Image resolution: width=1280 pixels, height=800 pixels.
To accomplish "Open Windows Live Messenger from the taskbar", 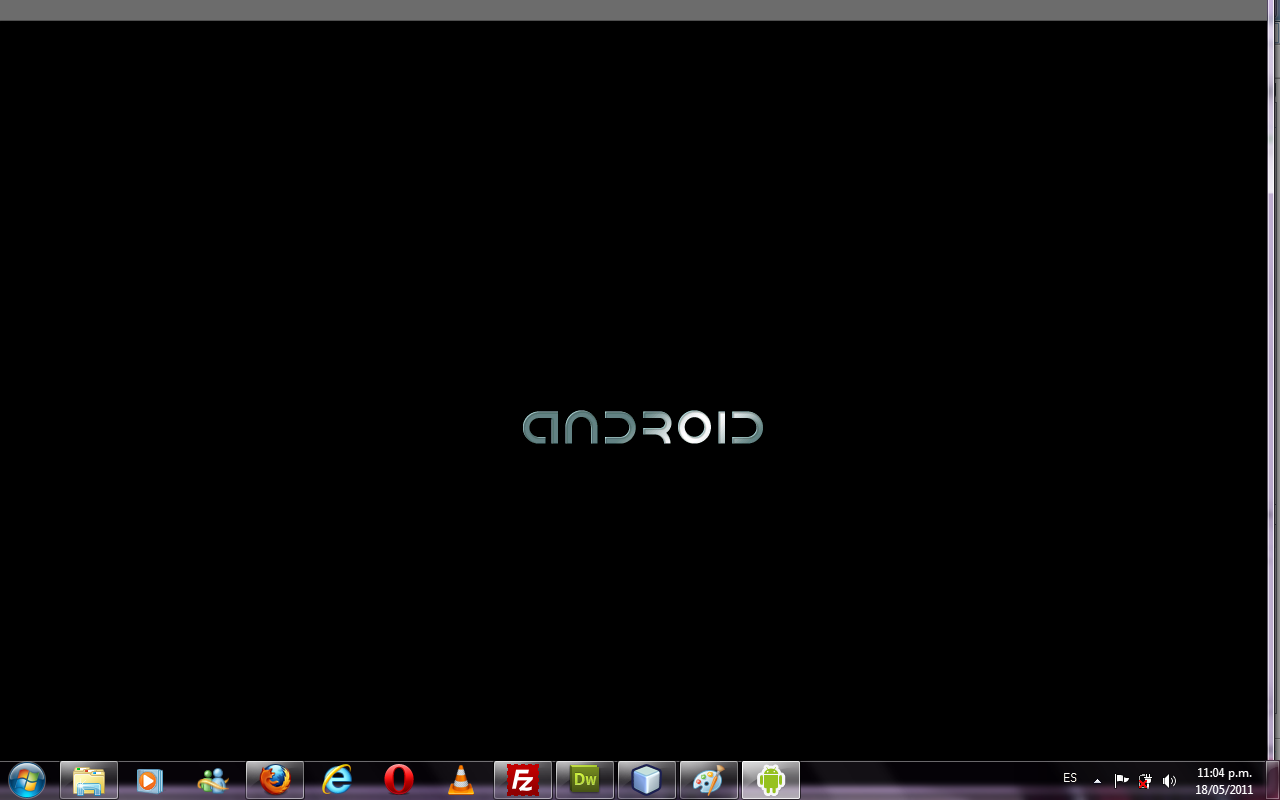I will [x=213, y=780].
